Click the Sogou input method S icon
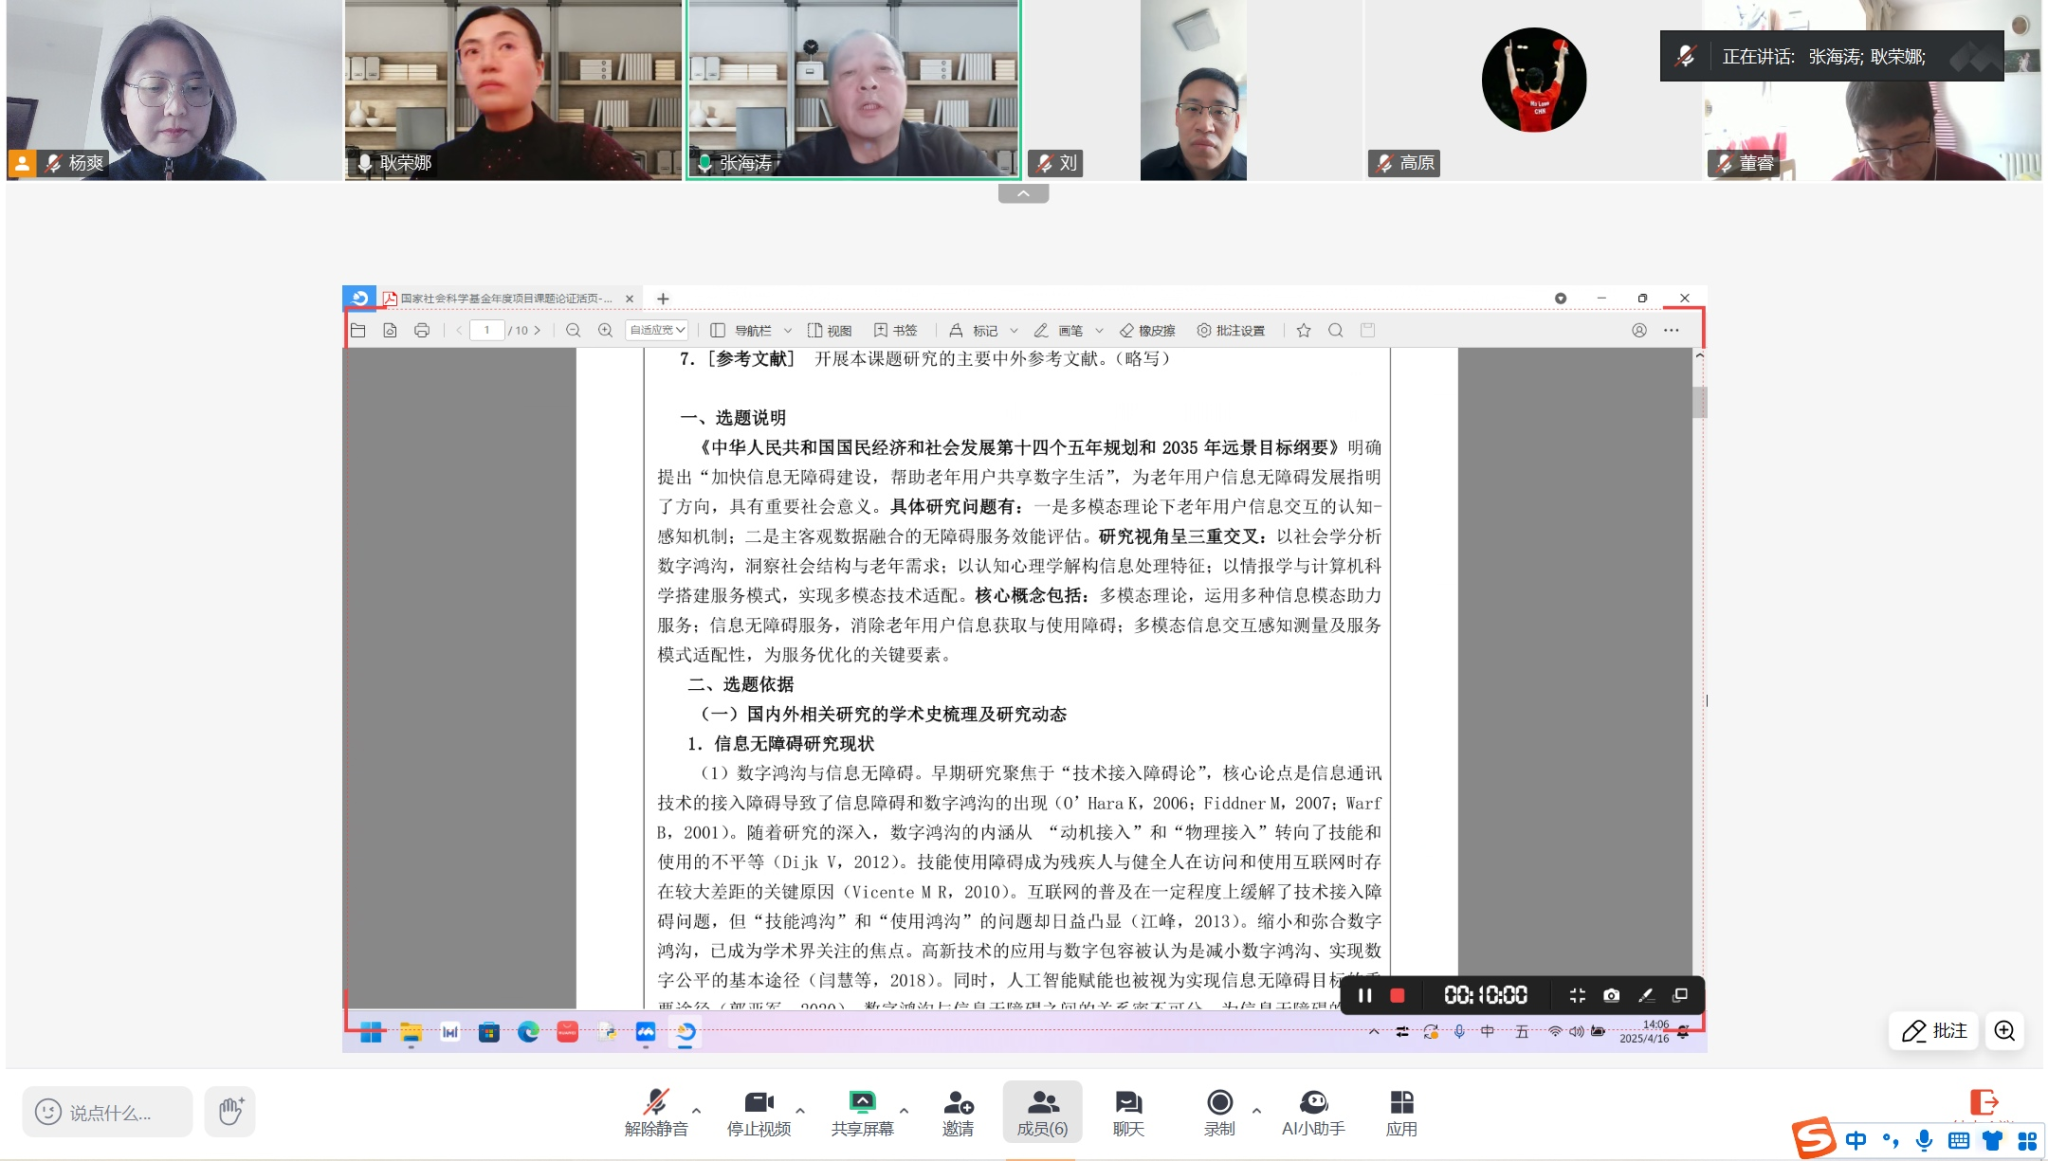2048x1161 pixels. [1813, 1138]
